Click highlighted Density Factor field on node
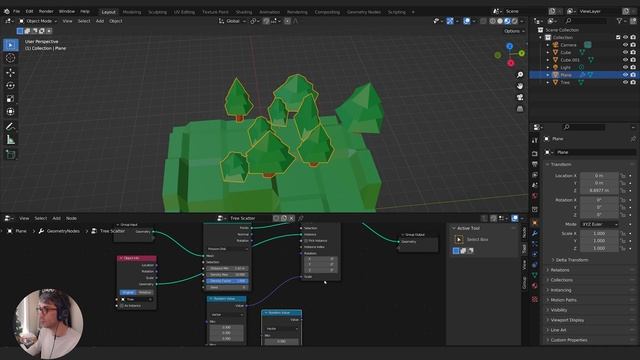640x360 pixels. click(227, 281)
